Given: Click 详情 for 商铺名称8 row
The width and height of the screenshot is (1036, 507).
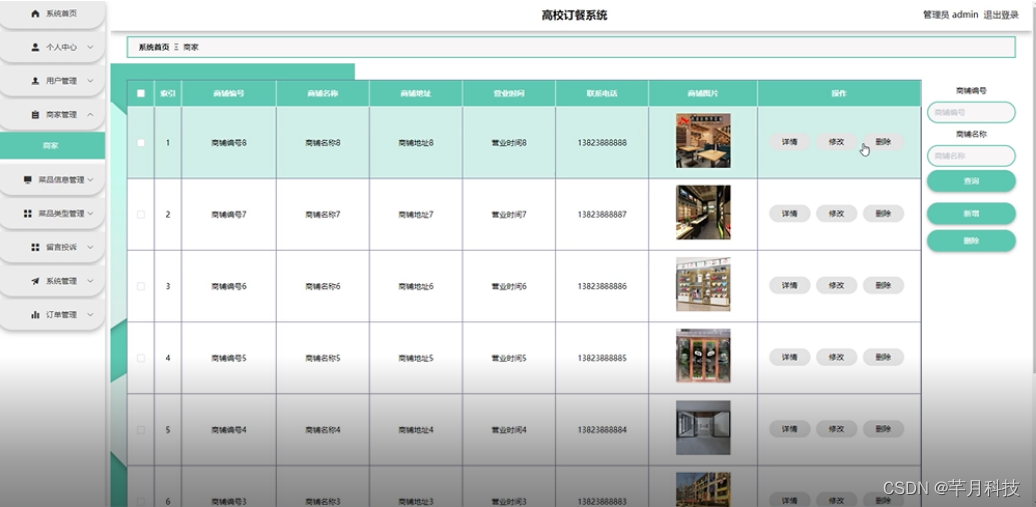Looking at the screenshot, I should (790, 142).
